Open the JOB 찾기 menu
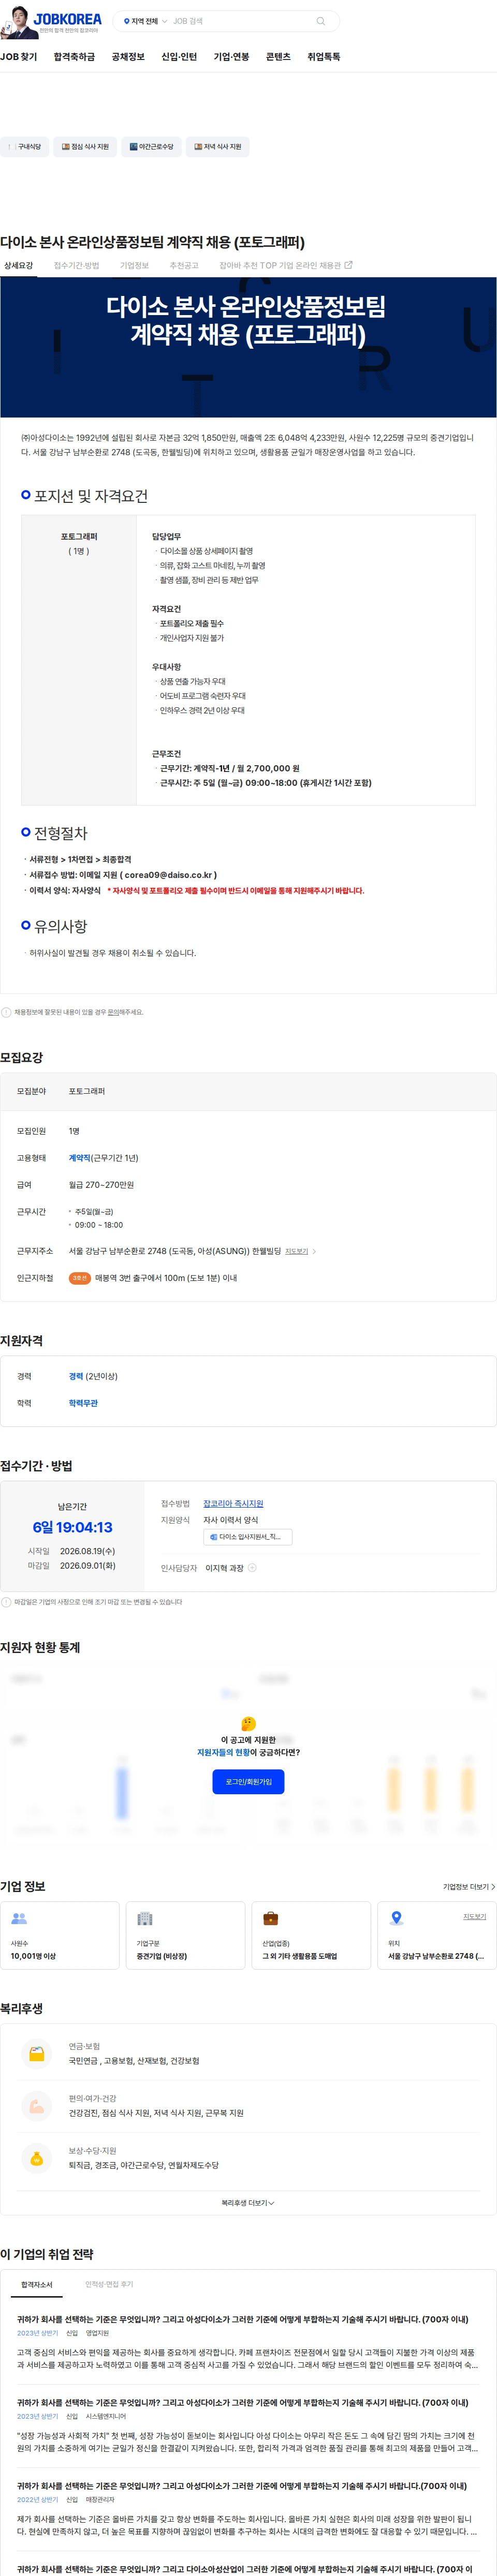 coord(18,57)
